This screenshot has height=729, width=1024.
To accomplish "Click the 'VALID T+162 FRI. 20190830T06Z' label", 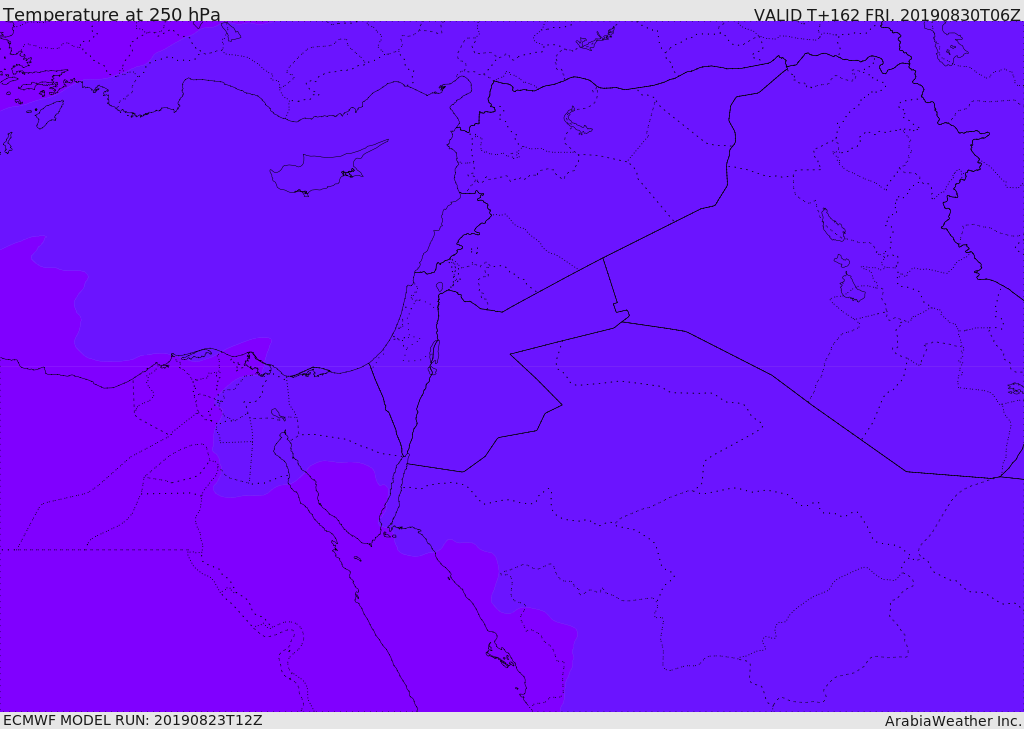I will pyautogui.click(x=886, y=15).
